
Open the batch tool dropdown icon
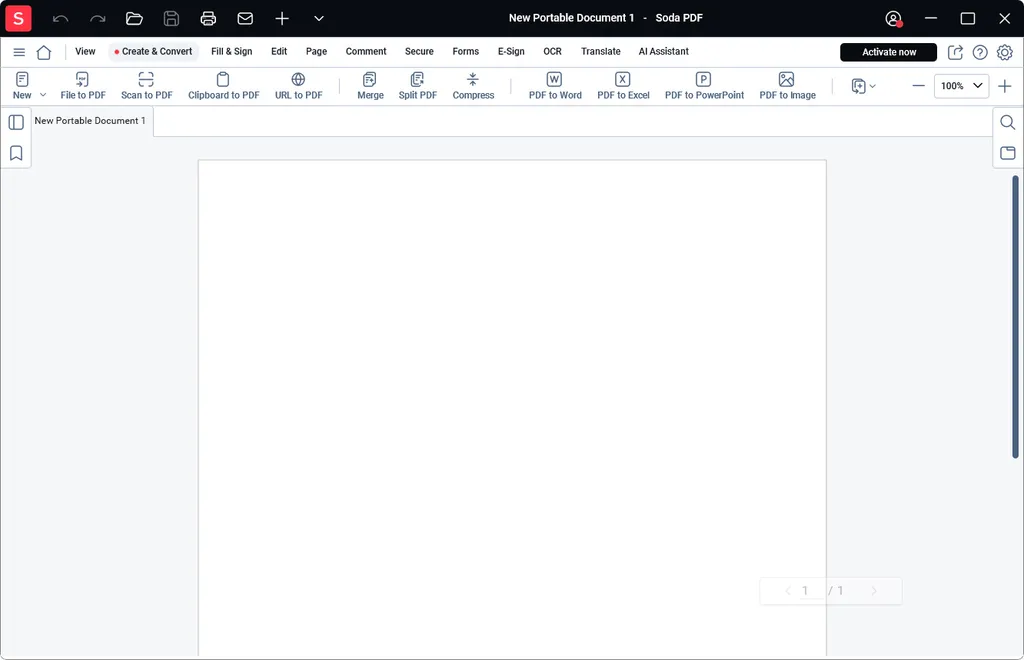(x=863, y=86)
